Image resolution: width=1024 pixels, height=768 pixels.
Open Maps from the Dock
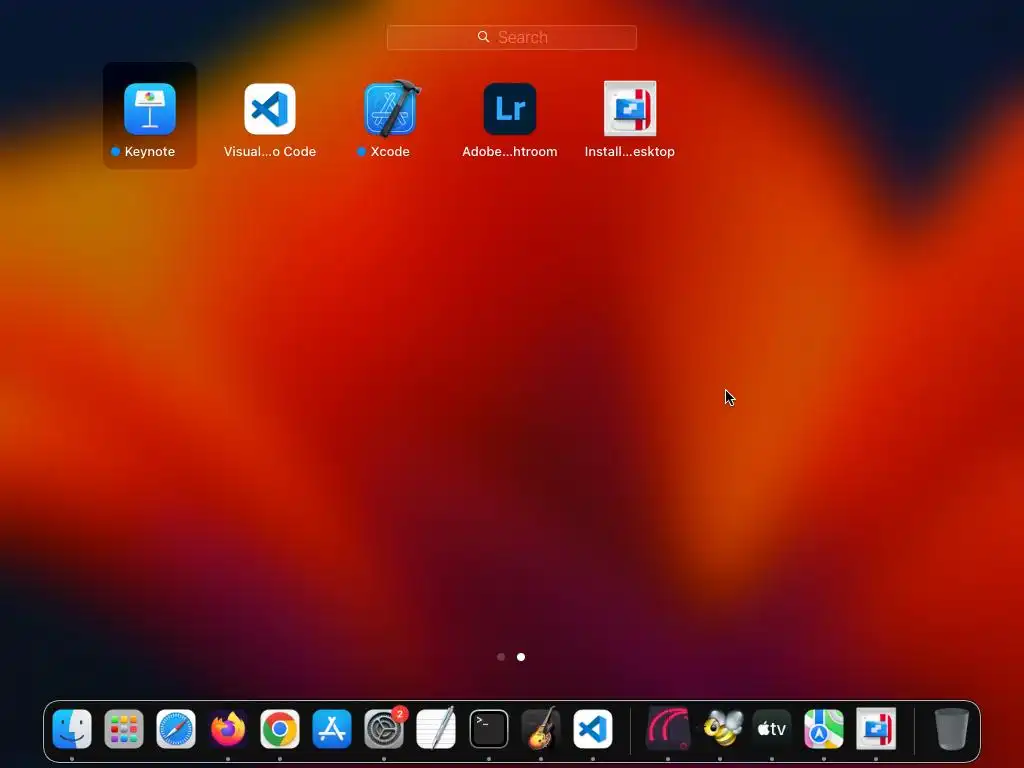click(824, 729)
